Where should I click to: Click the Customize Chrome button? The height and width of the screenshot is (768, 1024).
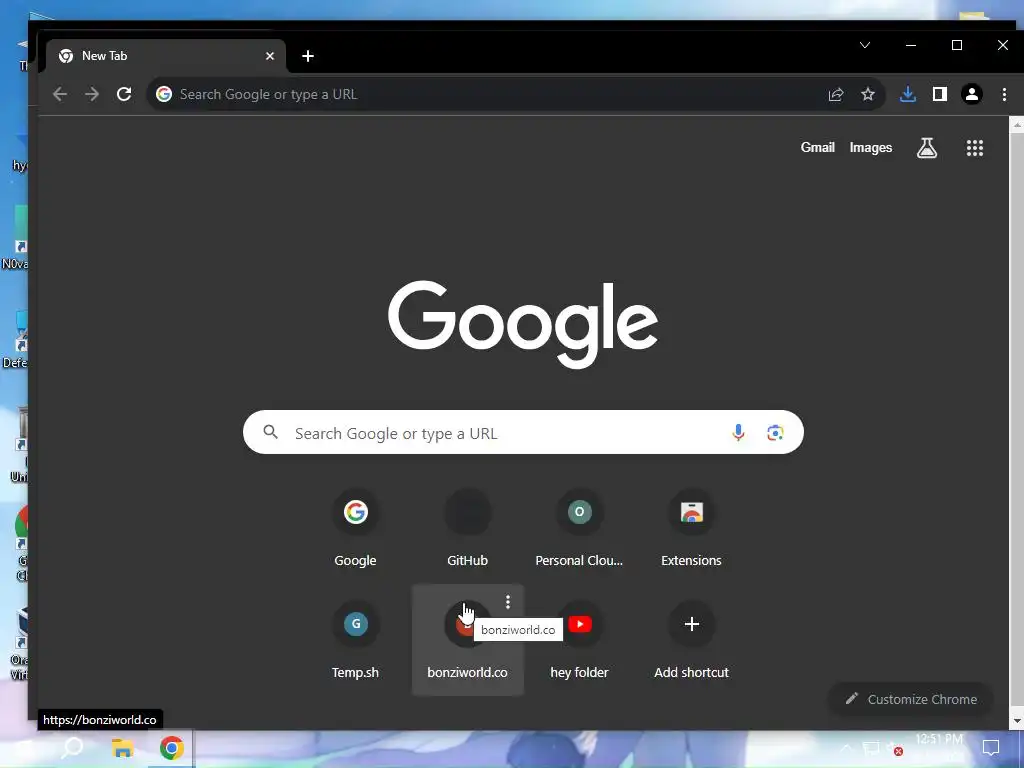(x=910, y=699)
